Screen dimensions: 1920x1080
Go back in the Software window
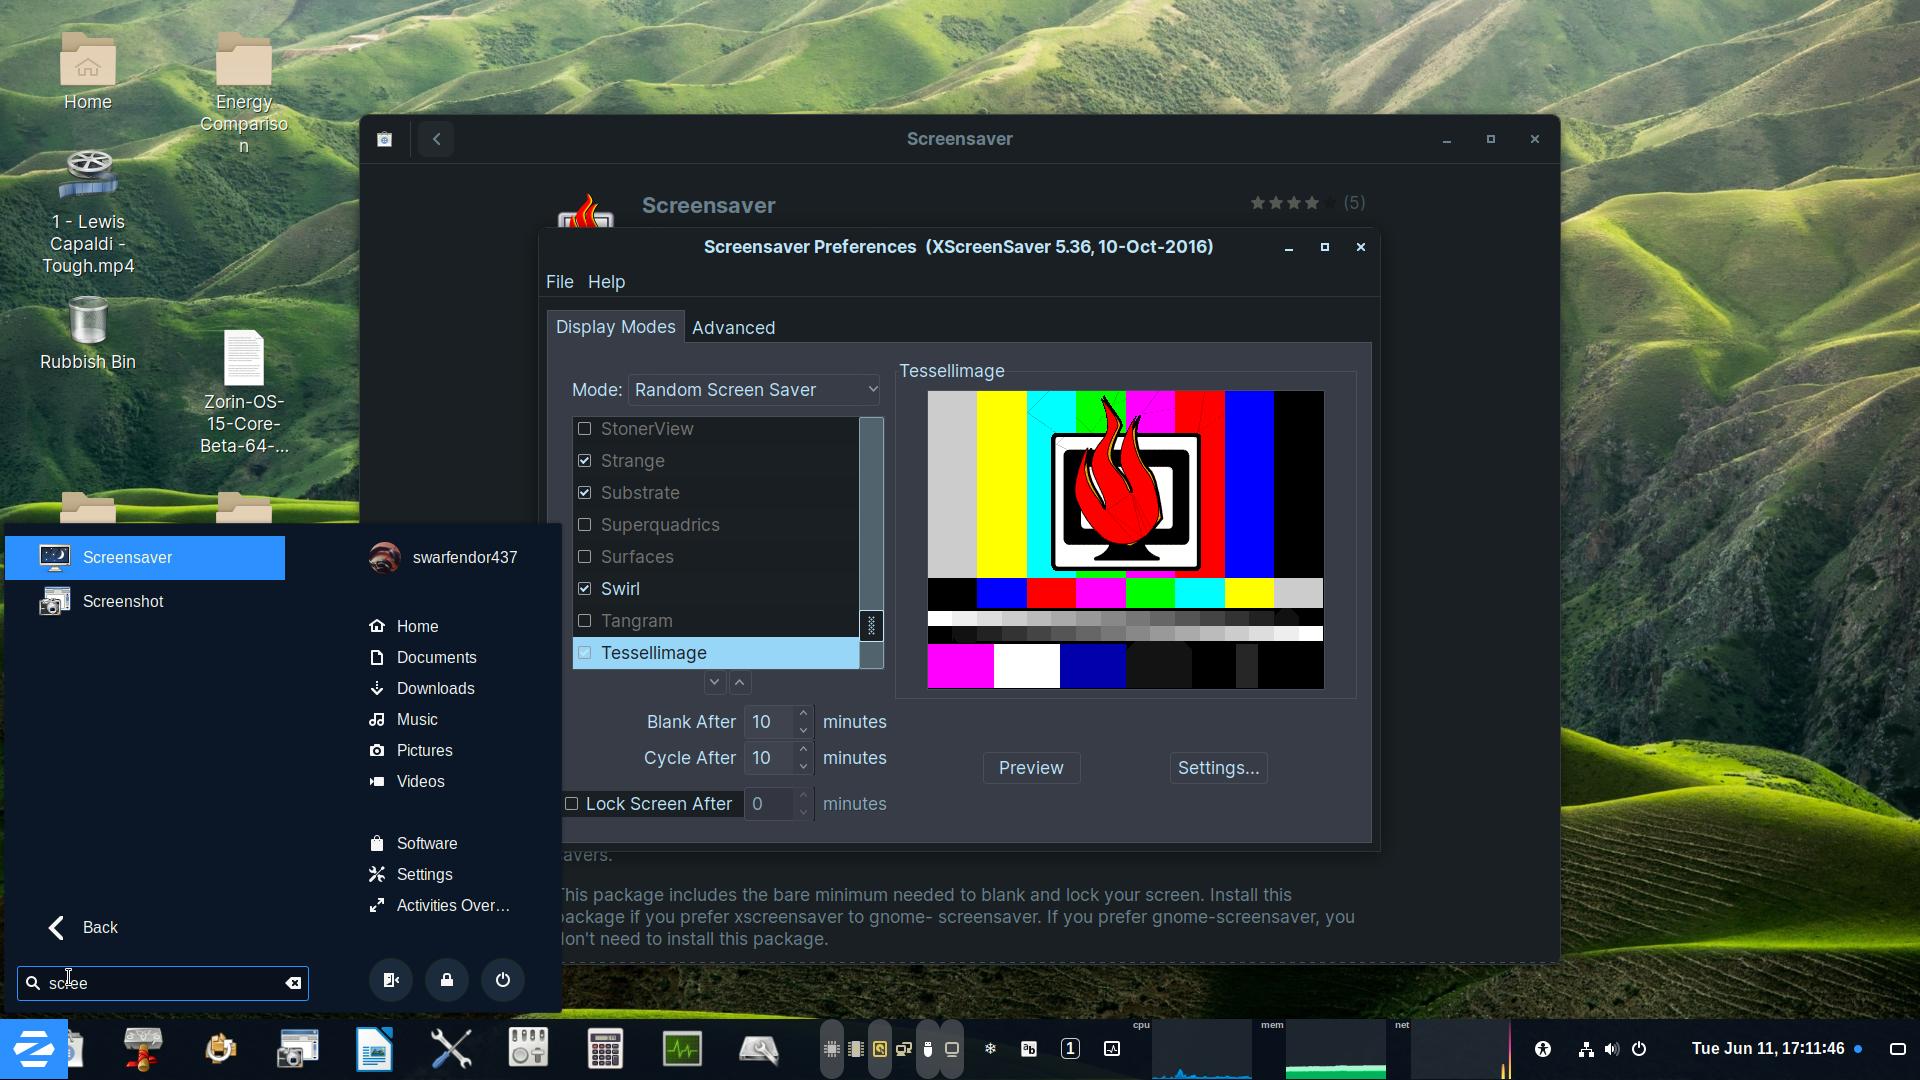(436, 139)
